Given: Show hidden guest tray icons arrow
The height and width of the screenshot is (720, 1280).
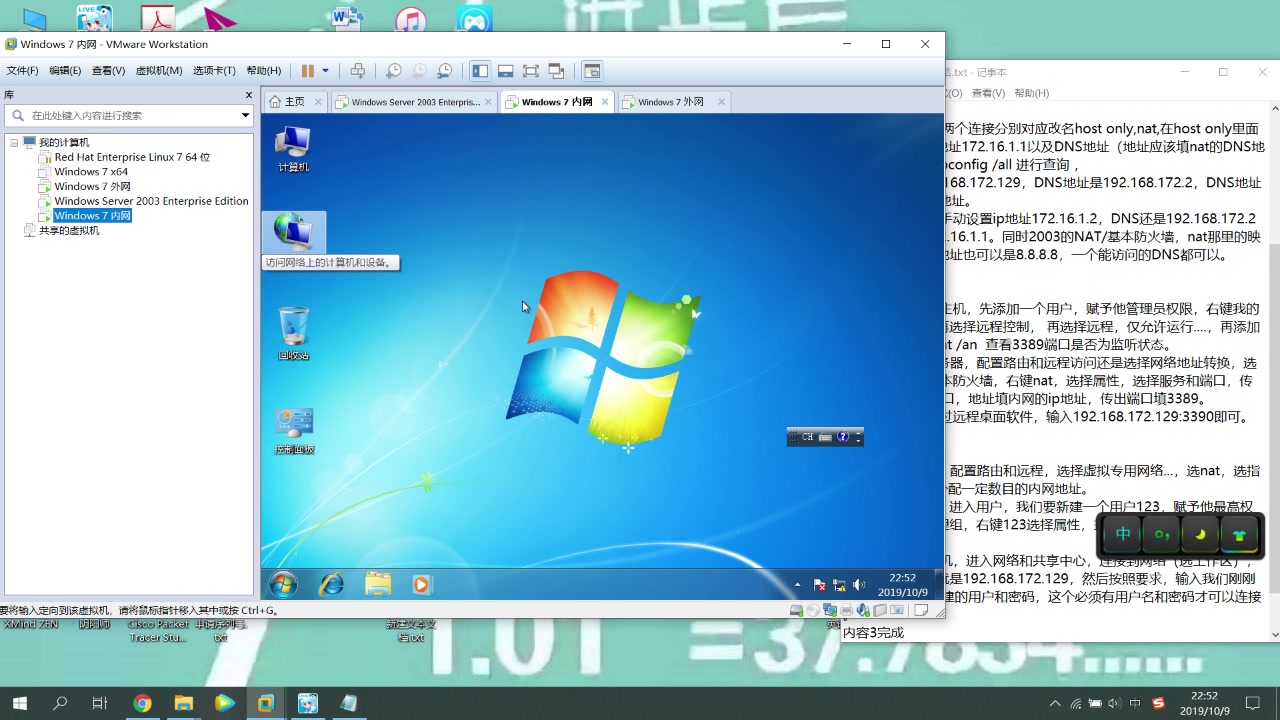Looking at the screenshot, I should coord(797,585).
